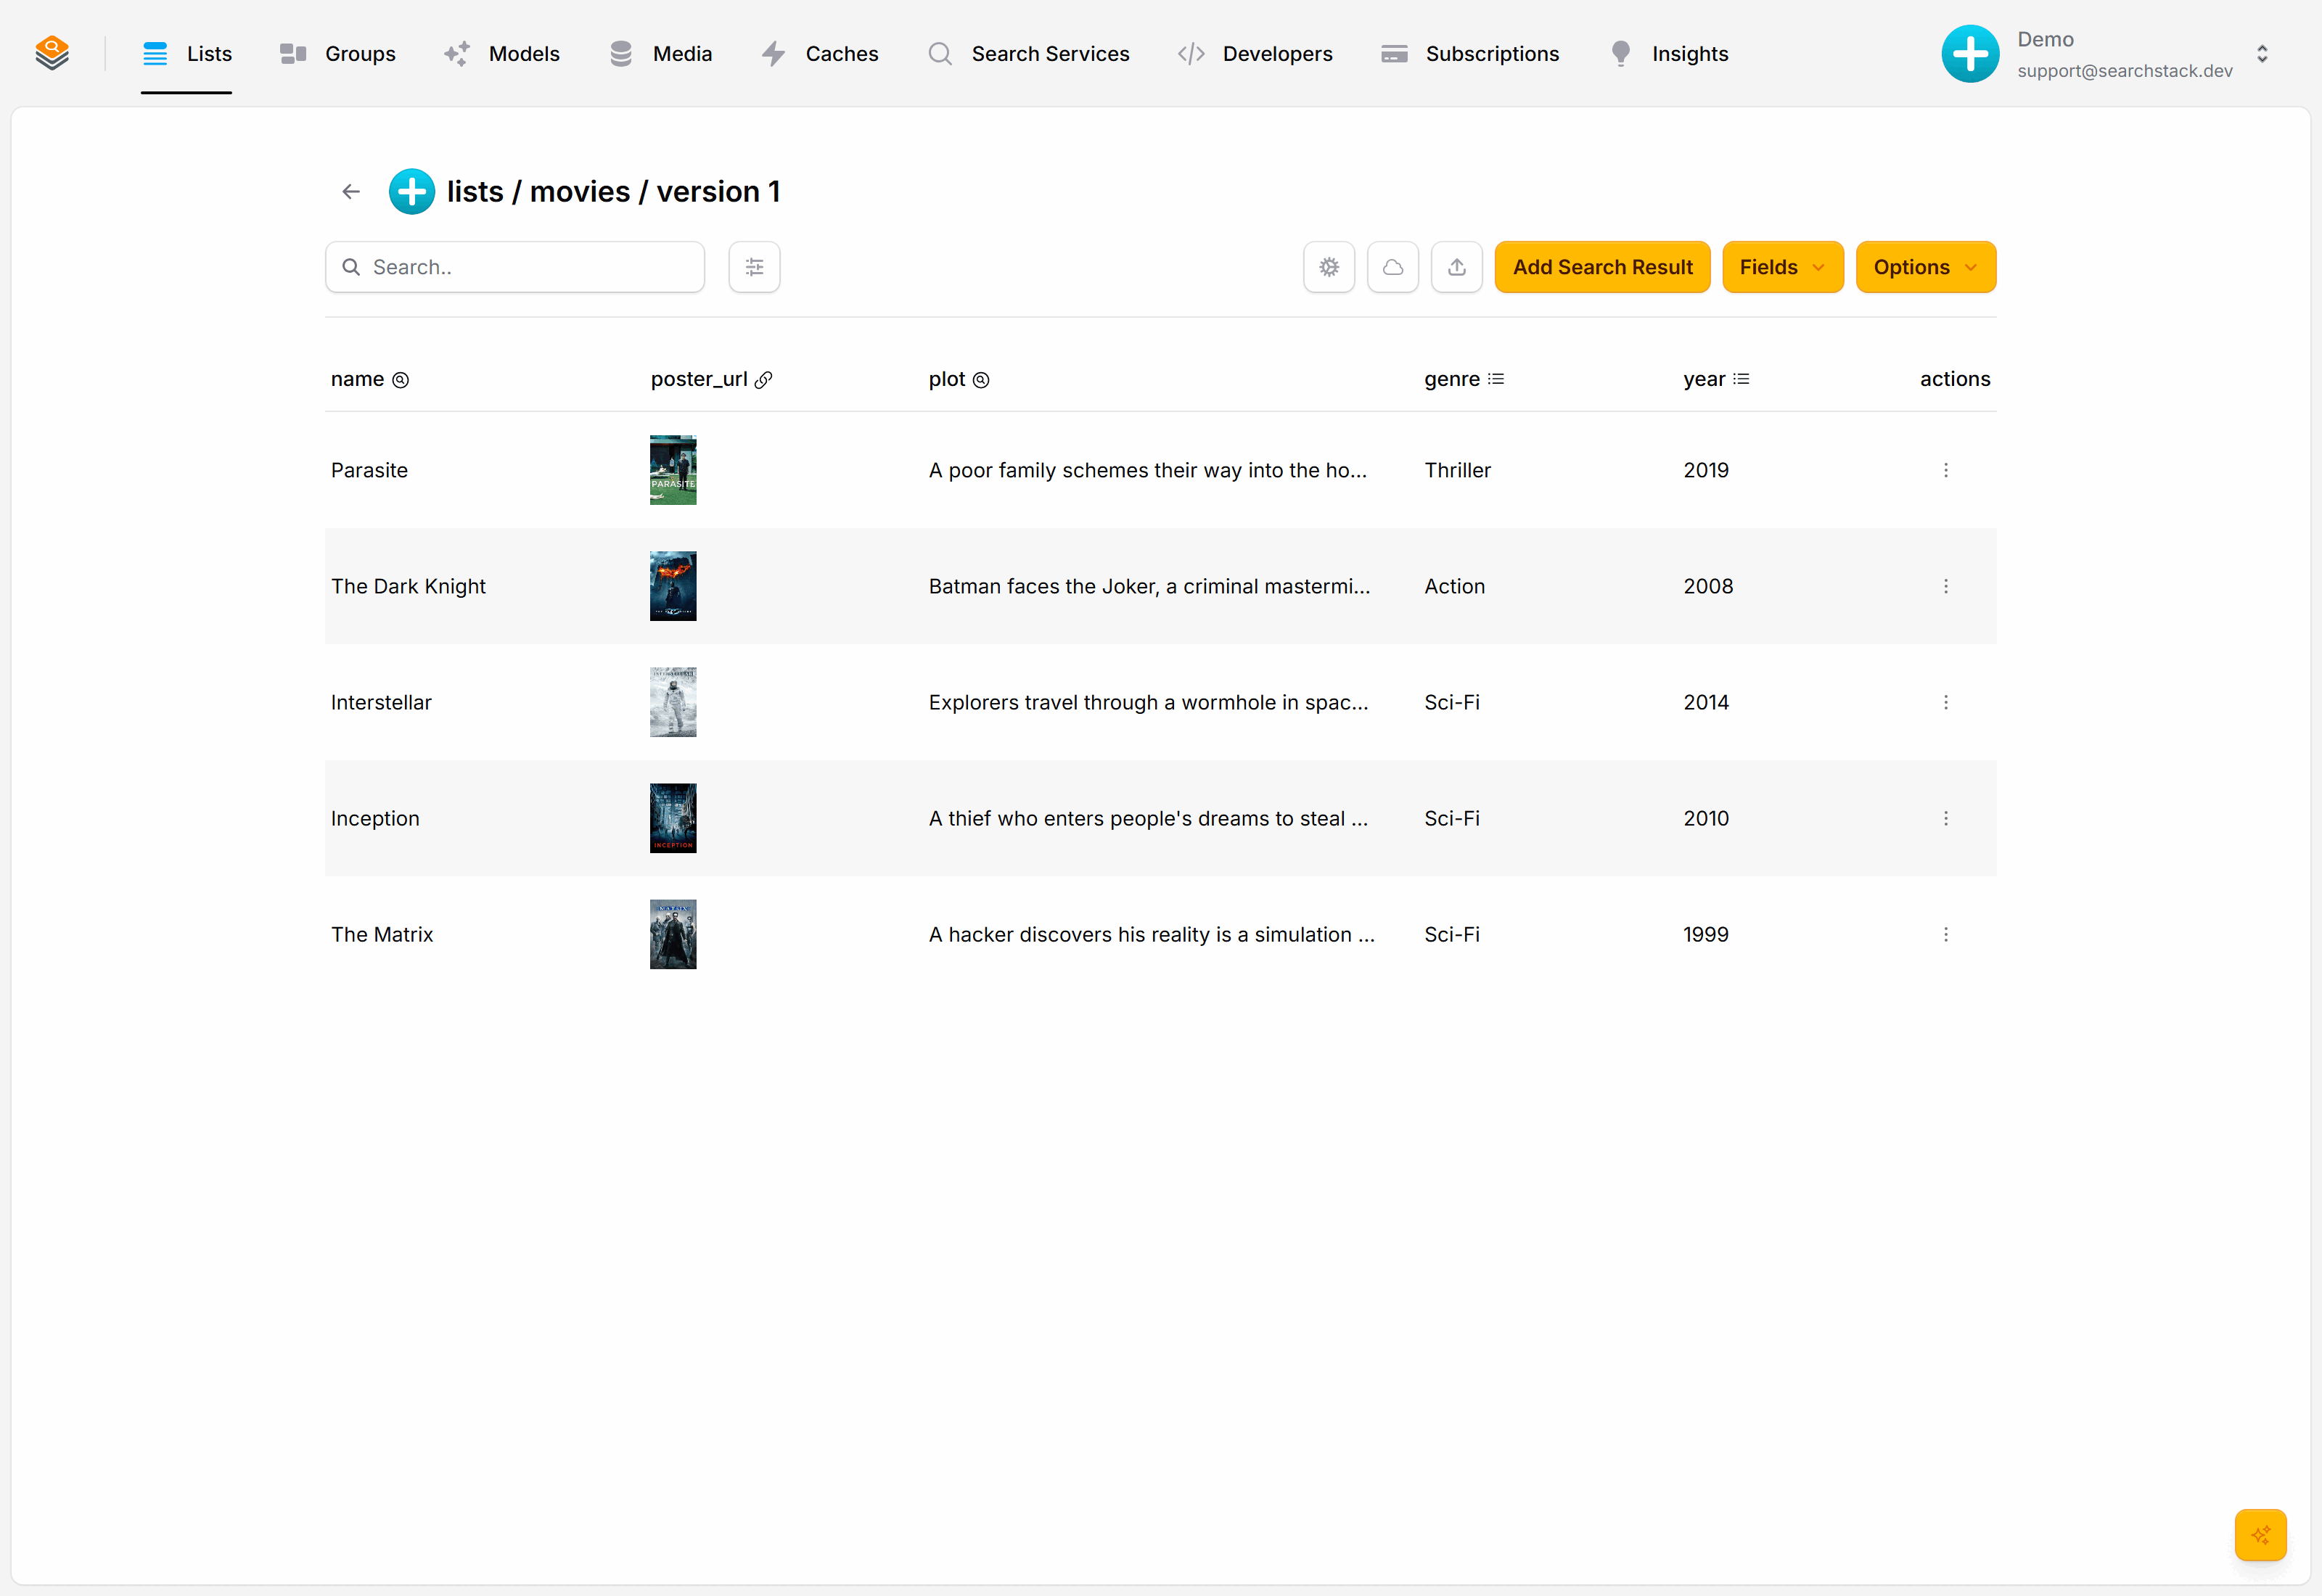Click into the Search field
This screenshot has width=2322, height=1596.
[515, 267]
